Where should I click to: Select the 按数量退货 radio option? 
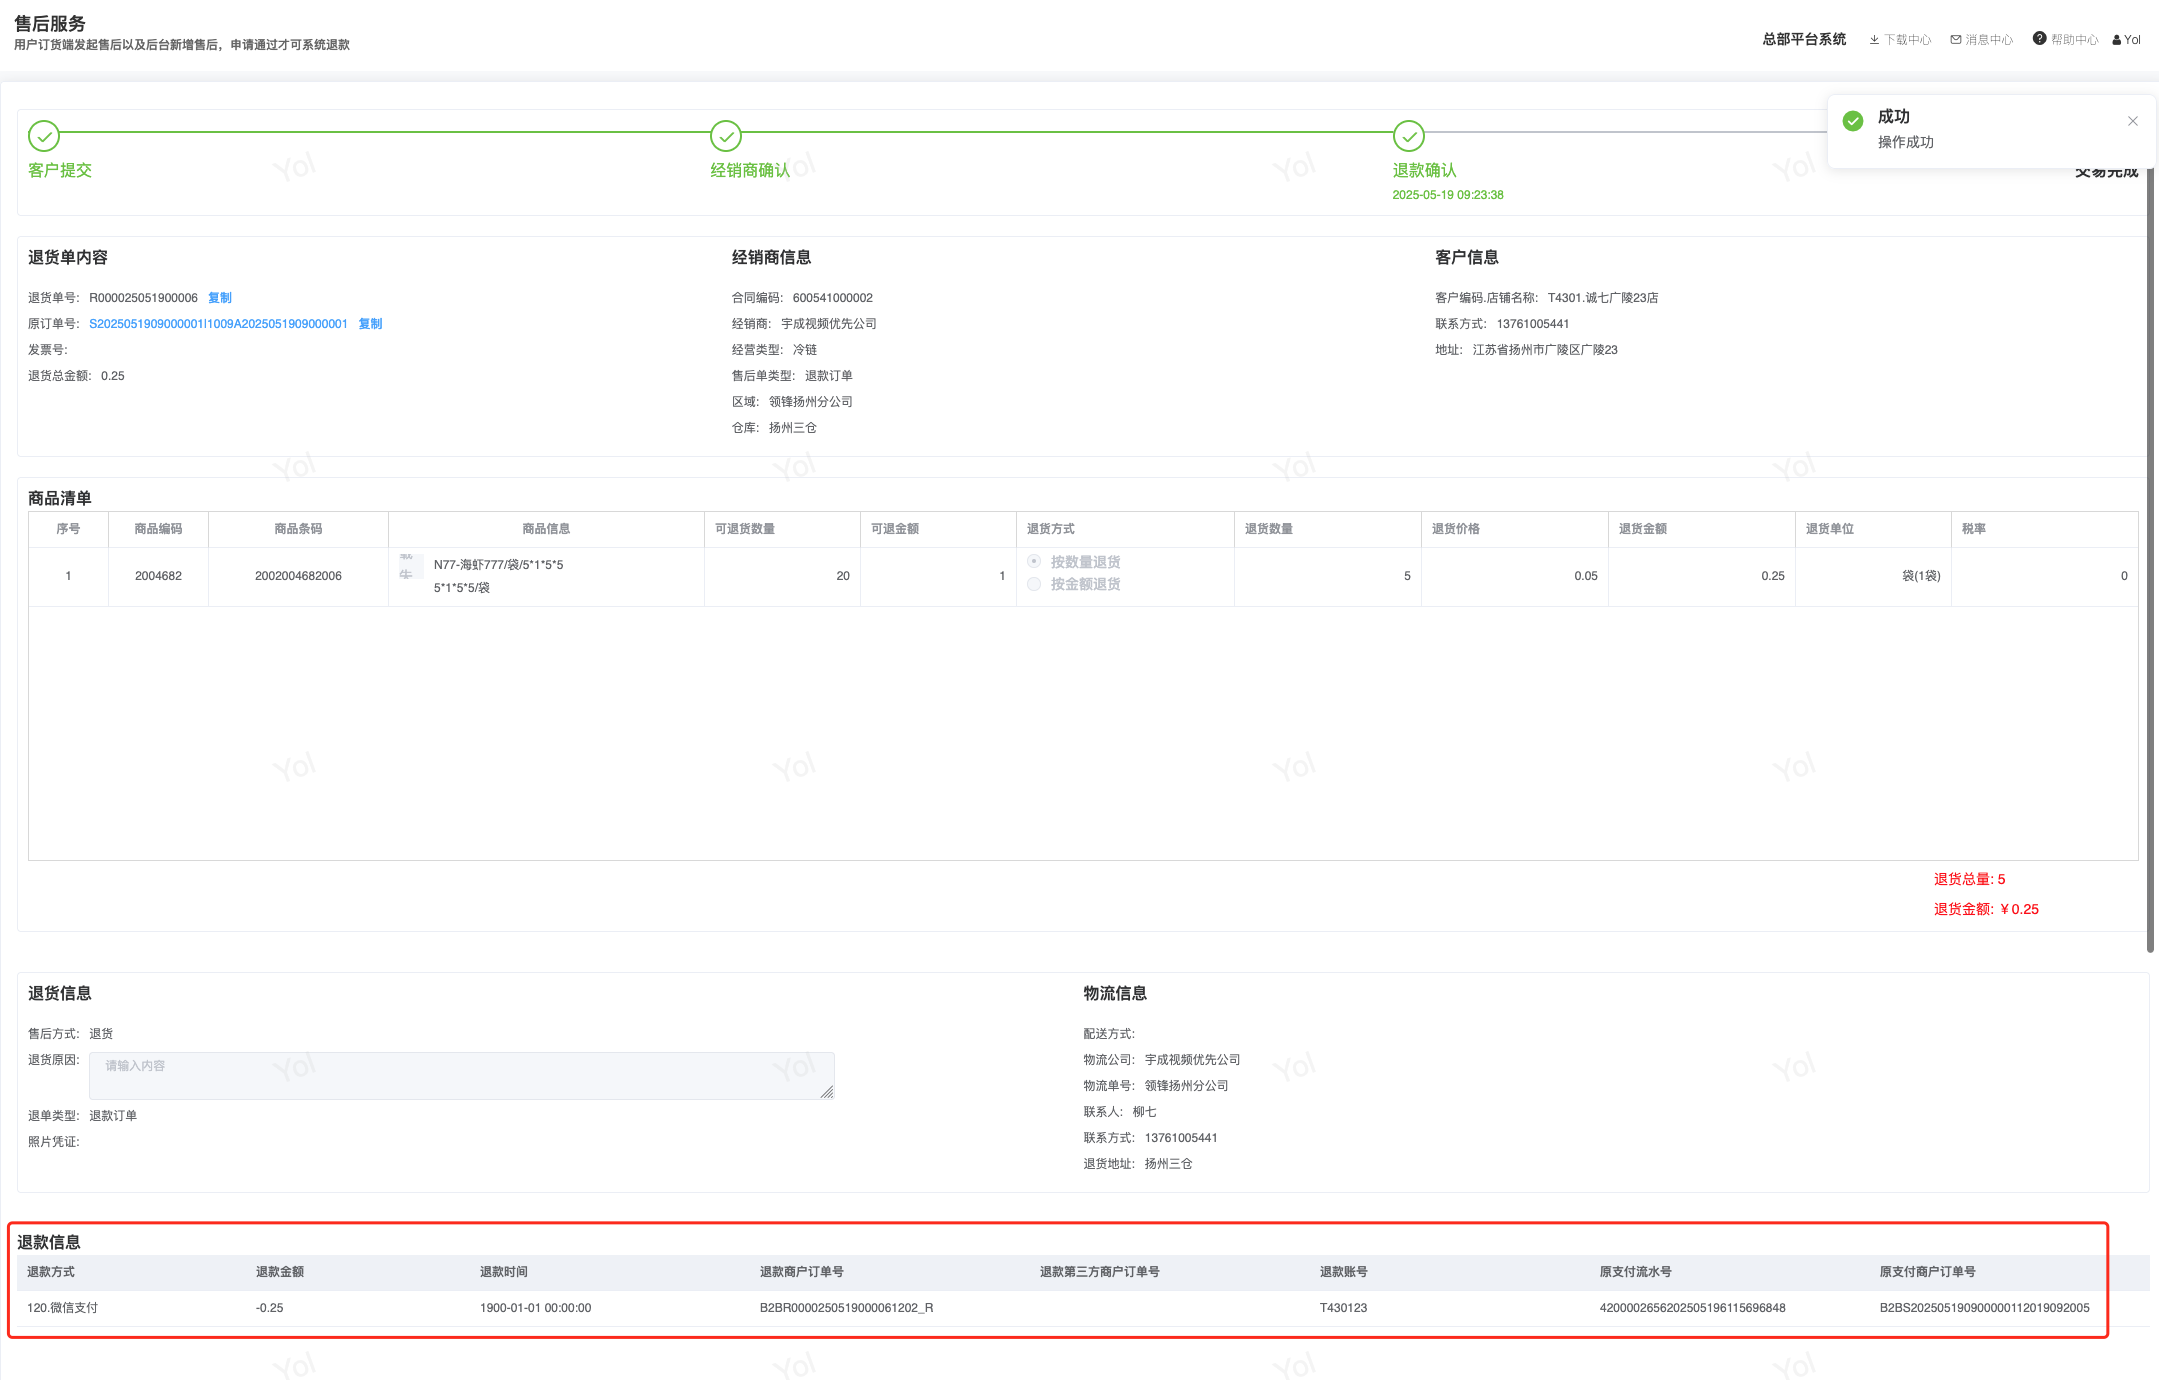(x=1035, y=561)
